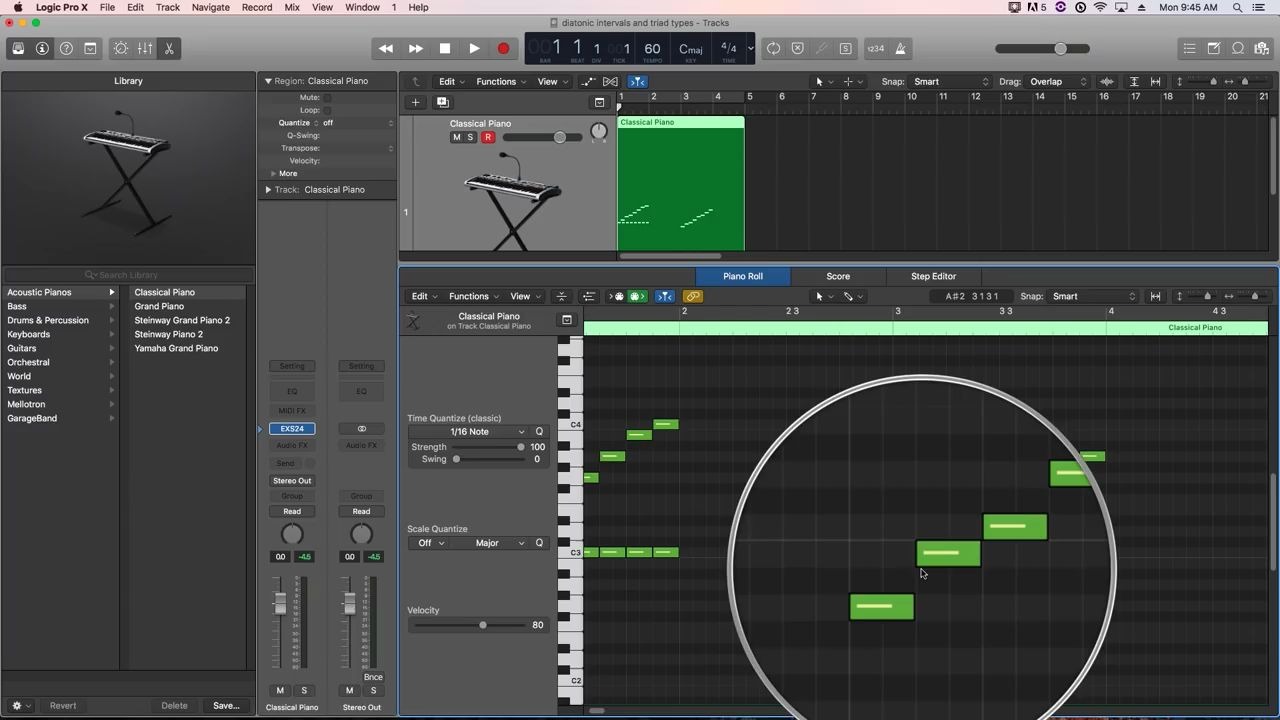Viewport: 1280px width, 720px height.
Task: Open the List Editors button
Action: tap(1189, 48)
